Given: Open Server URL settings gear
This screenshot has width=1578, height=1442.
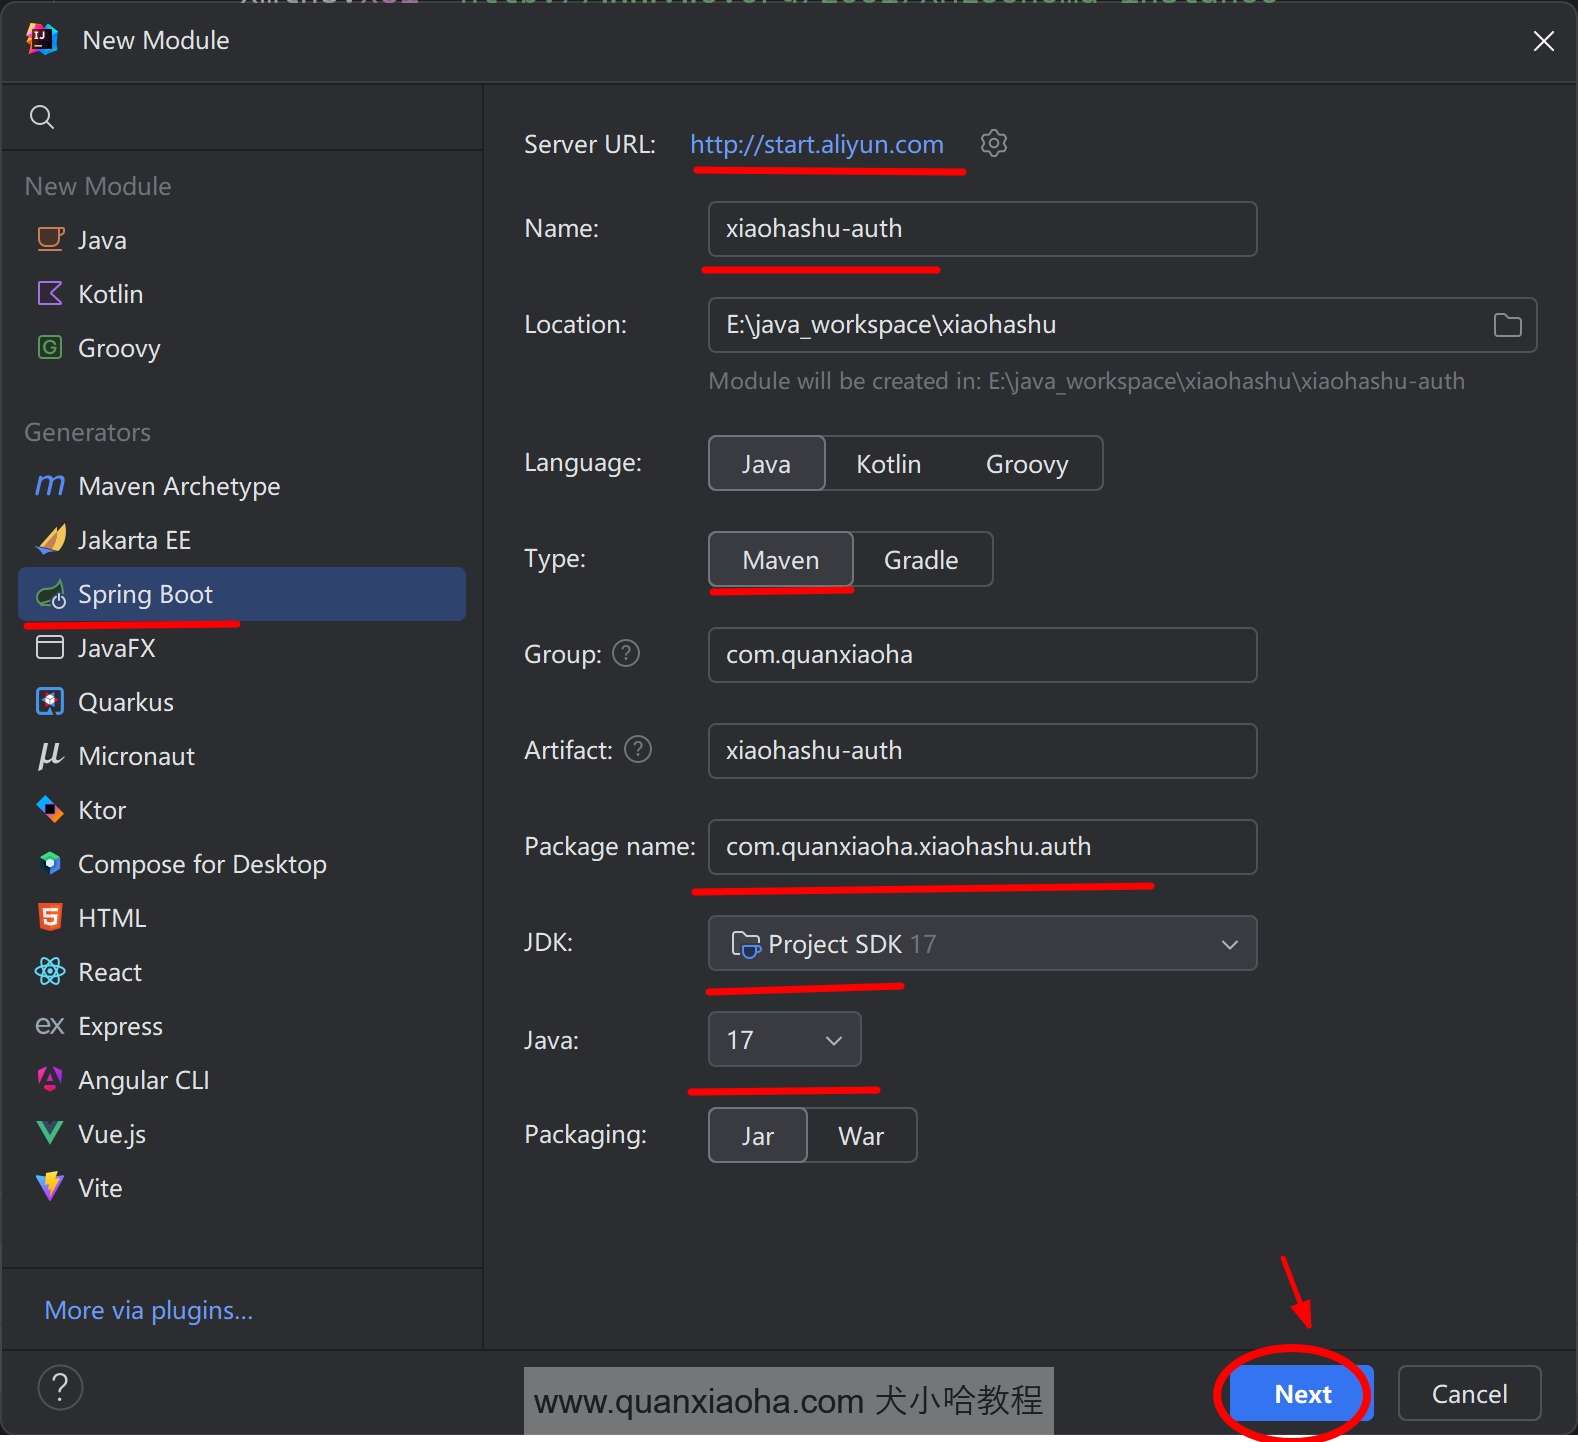Looking at the screenshot, I should (993, 143).
